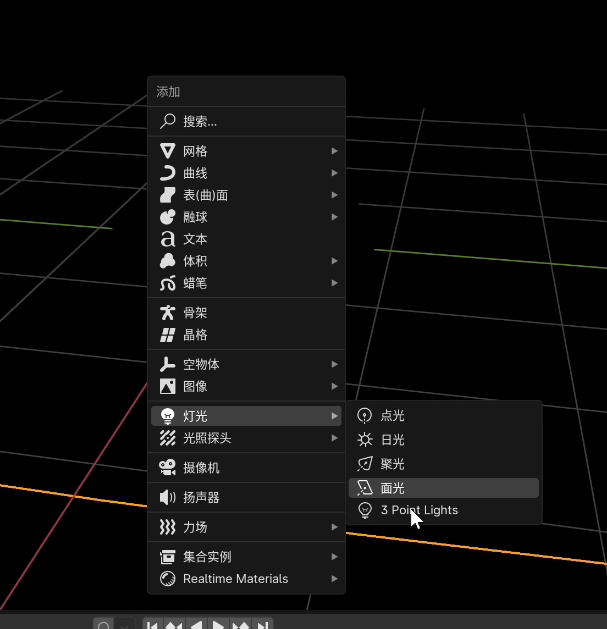This screenshot has width=607, height=629.
Task: Expand the 曲线 submenu arrow
Action: [x=334, y=173]
